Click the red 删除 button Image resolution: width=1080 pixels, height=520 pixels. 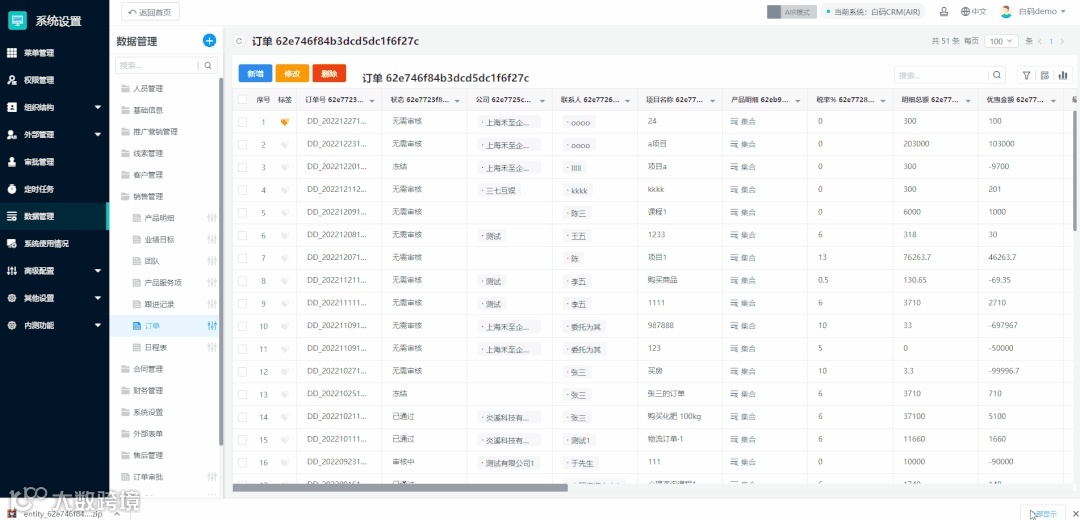click(x=329, y=74)
